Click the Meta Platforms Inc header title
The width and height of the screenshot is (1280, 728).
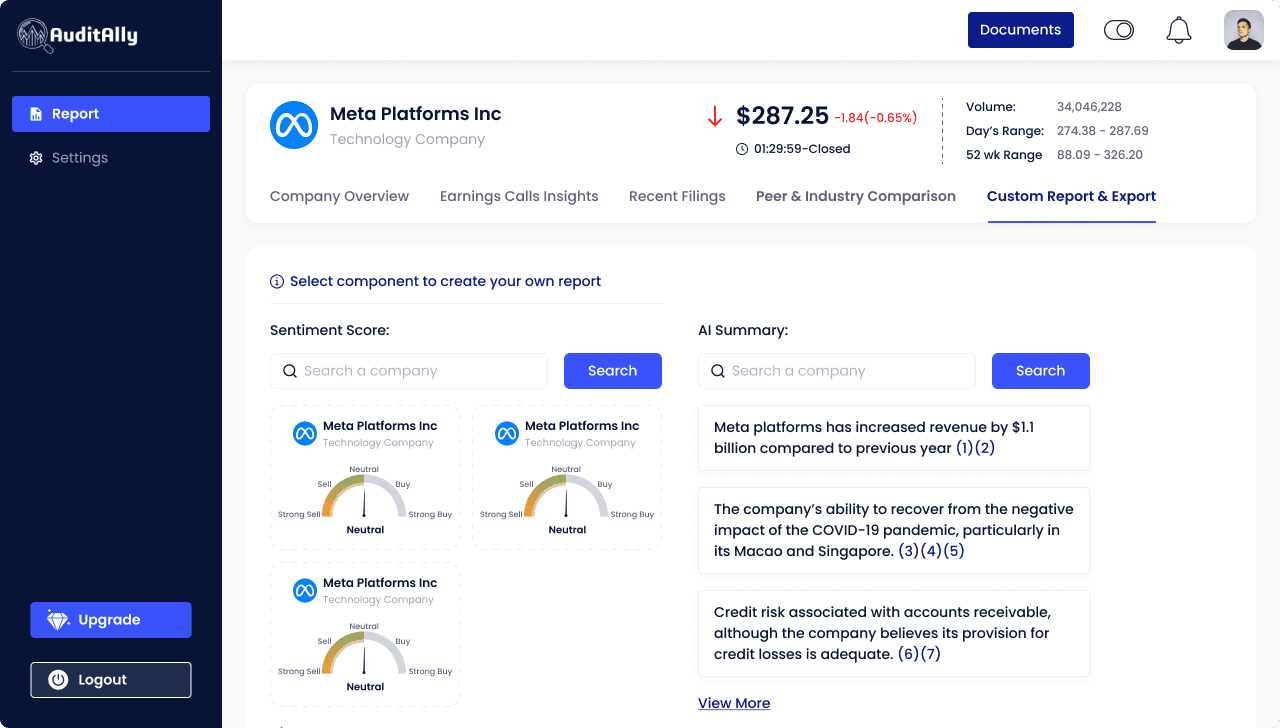click(x=416, y=114)
